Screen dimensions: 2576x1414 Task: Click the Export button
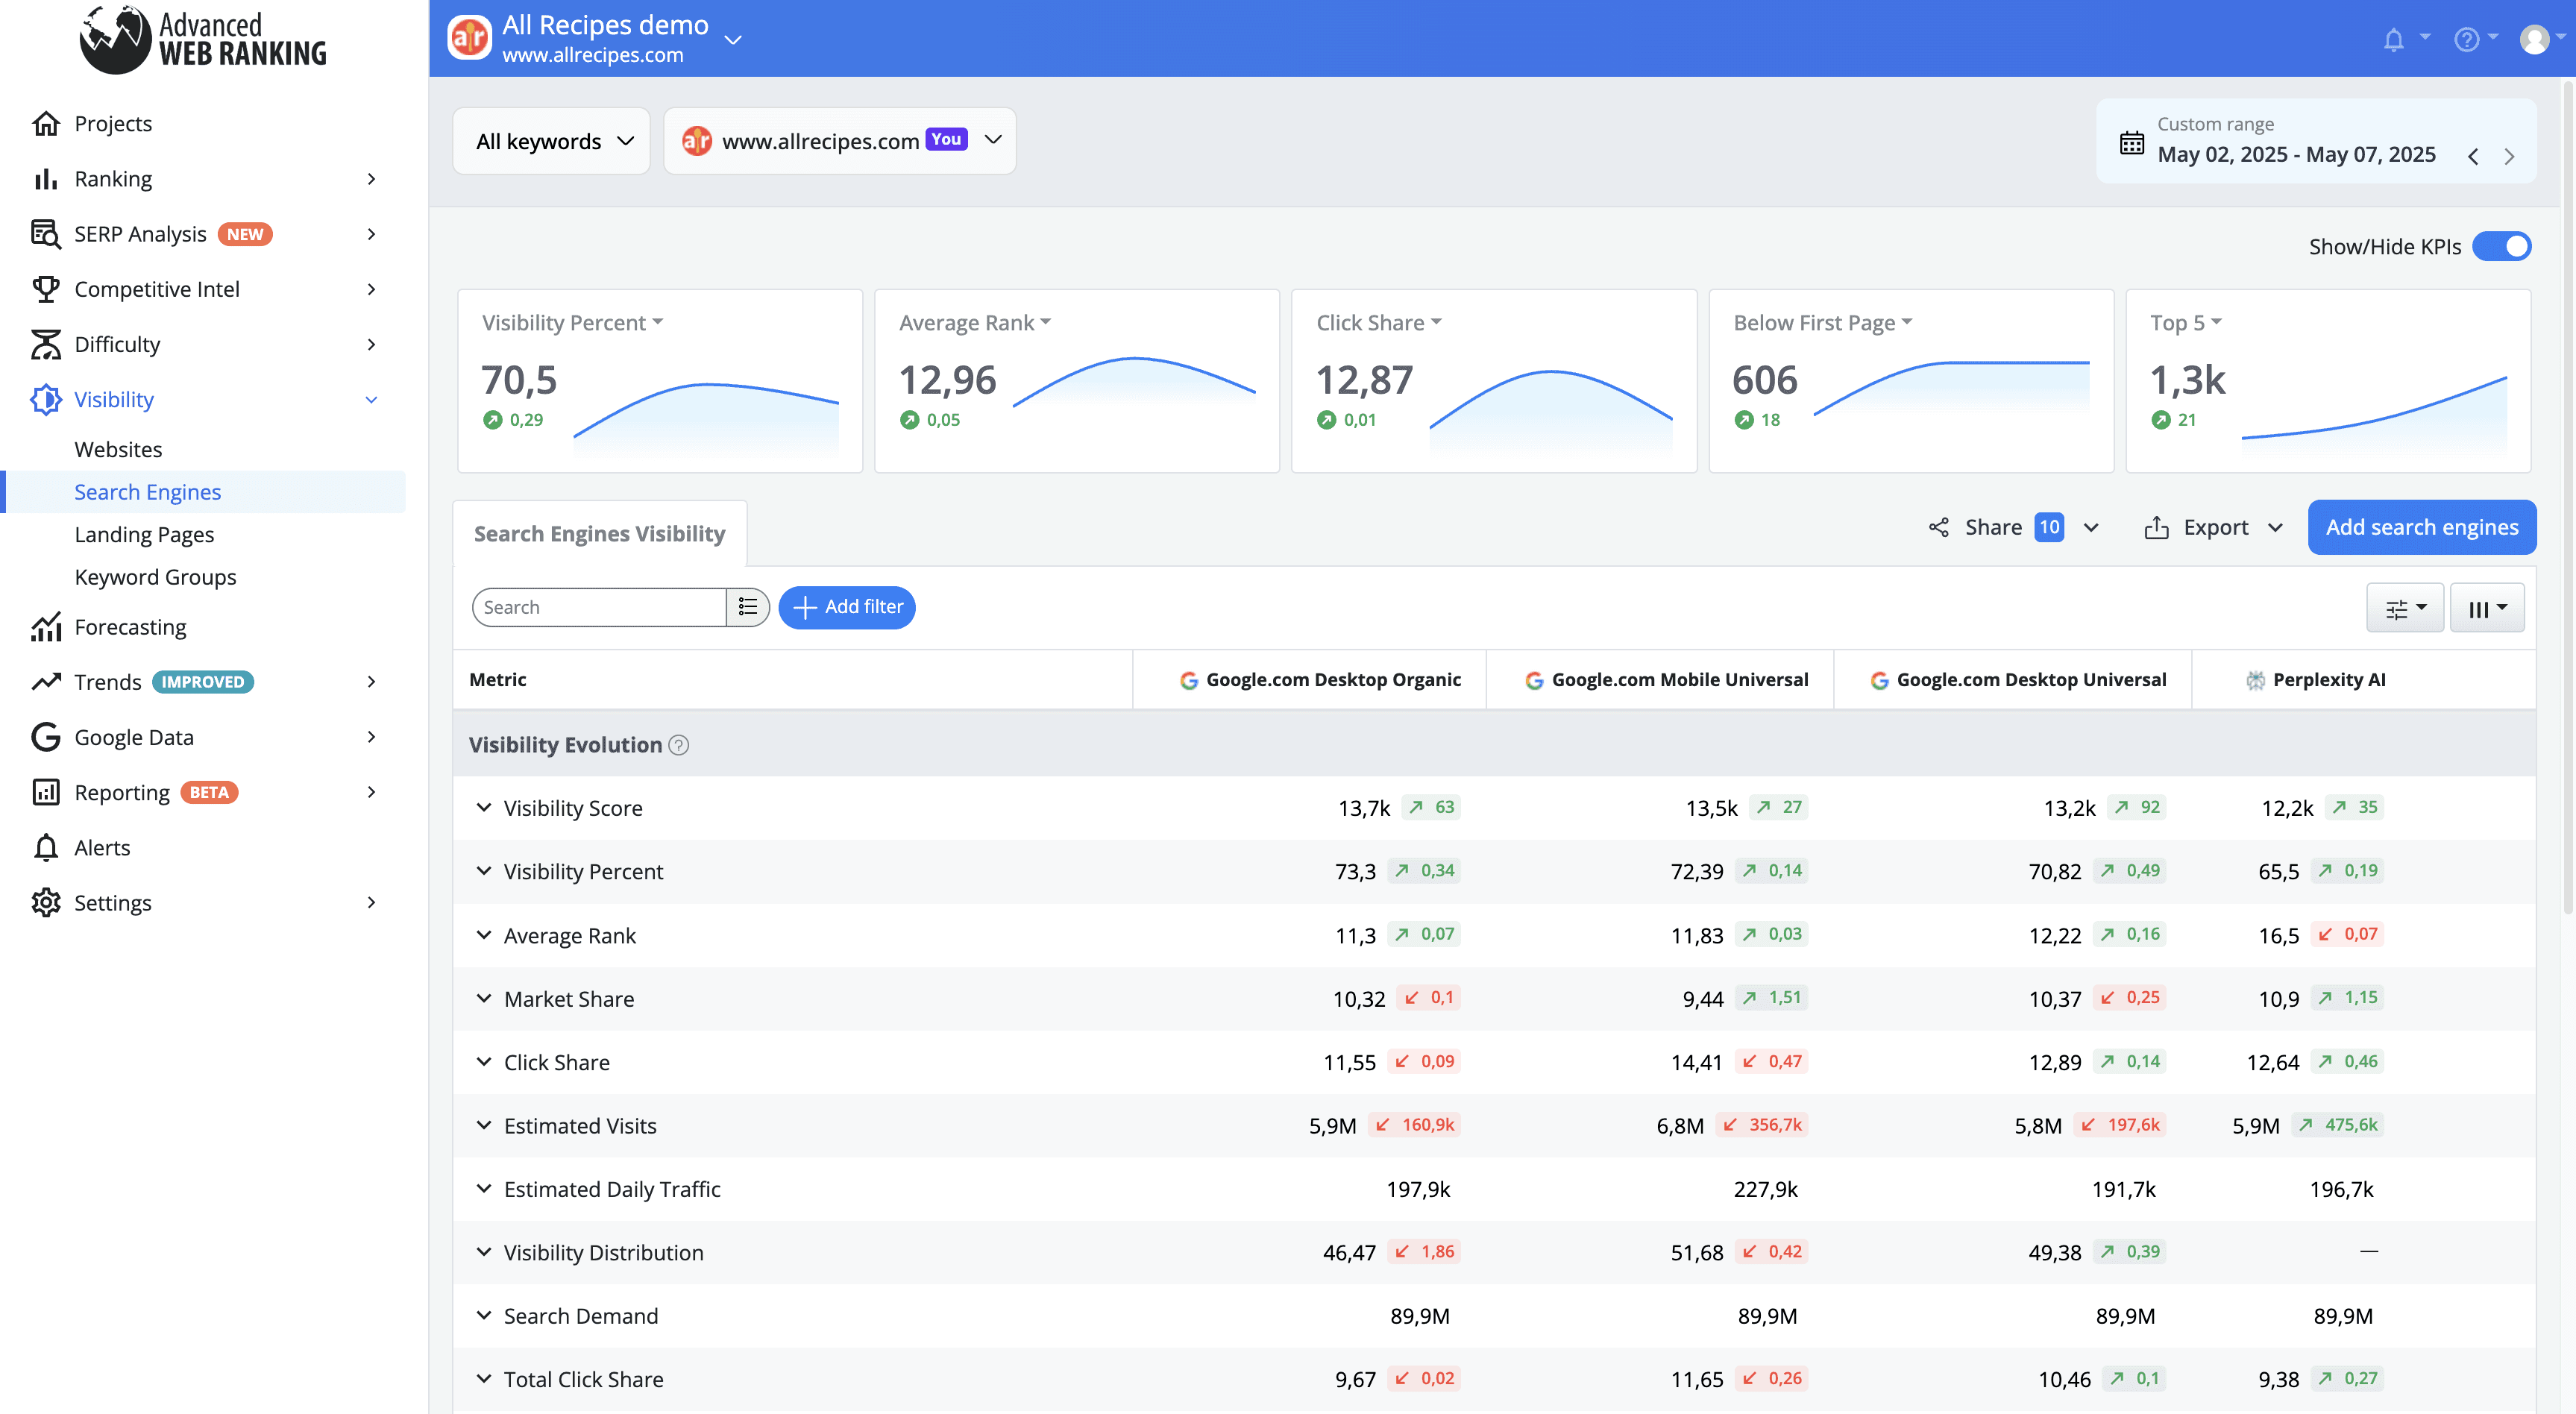2215,527
